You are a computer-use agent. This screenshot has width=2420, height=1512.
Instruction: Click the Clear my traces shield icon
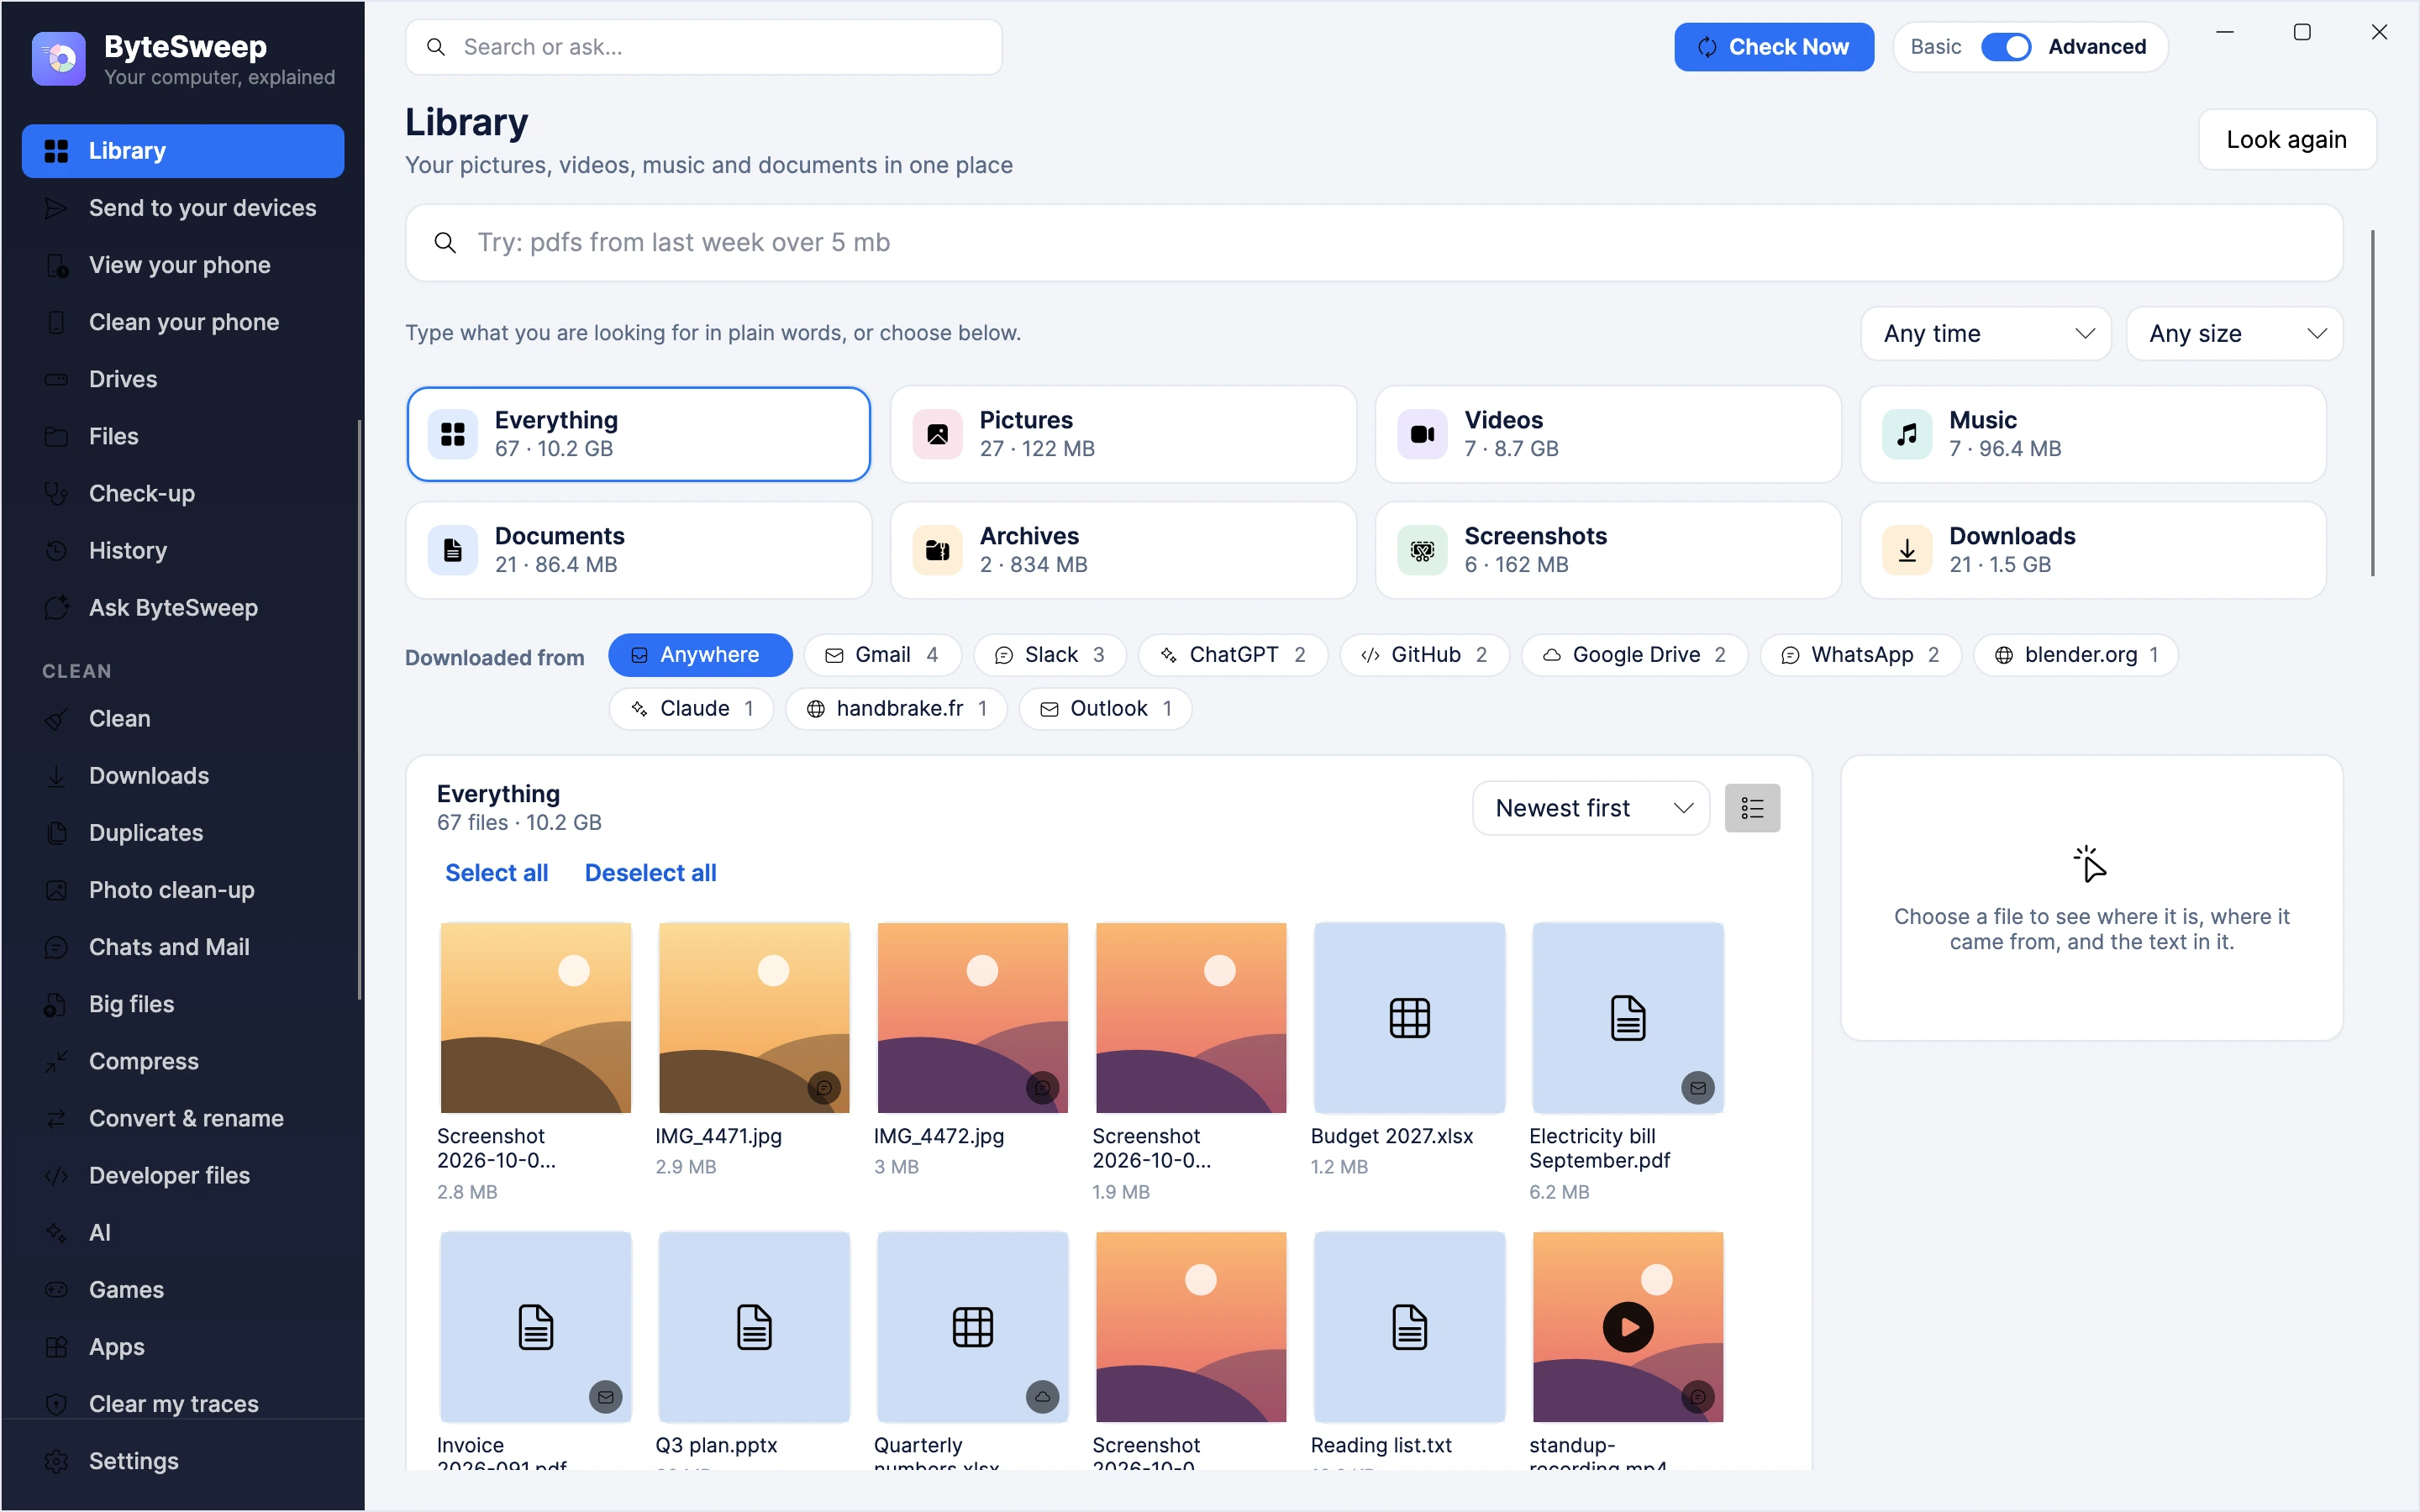56,1403
